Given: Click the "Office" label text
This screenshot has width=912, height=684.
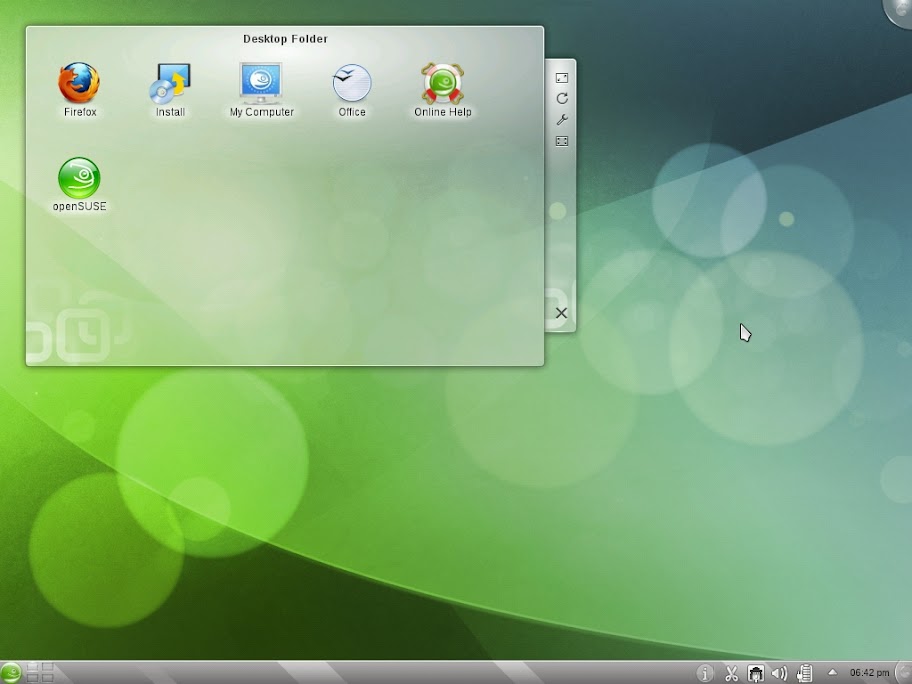Looking at the screenshot, I should pos(352,112).
